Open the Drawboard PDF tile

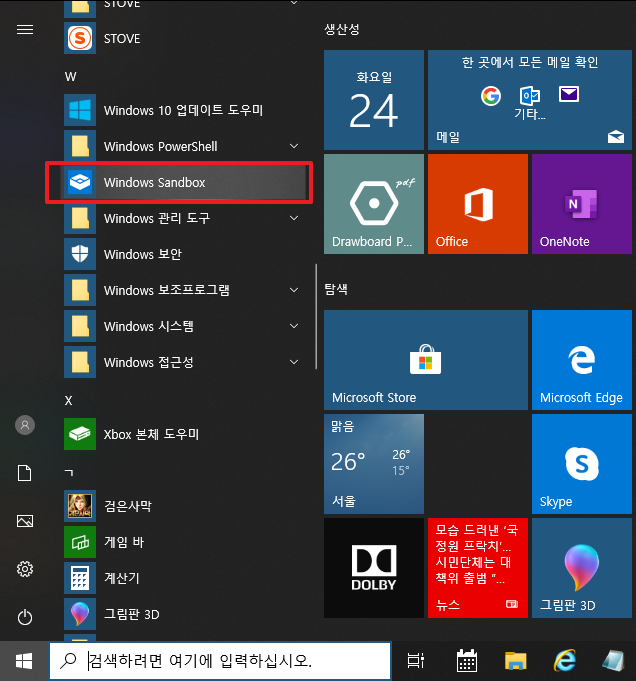(374, 204)
